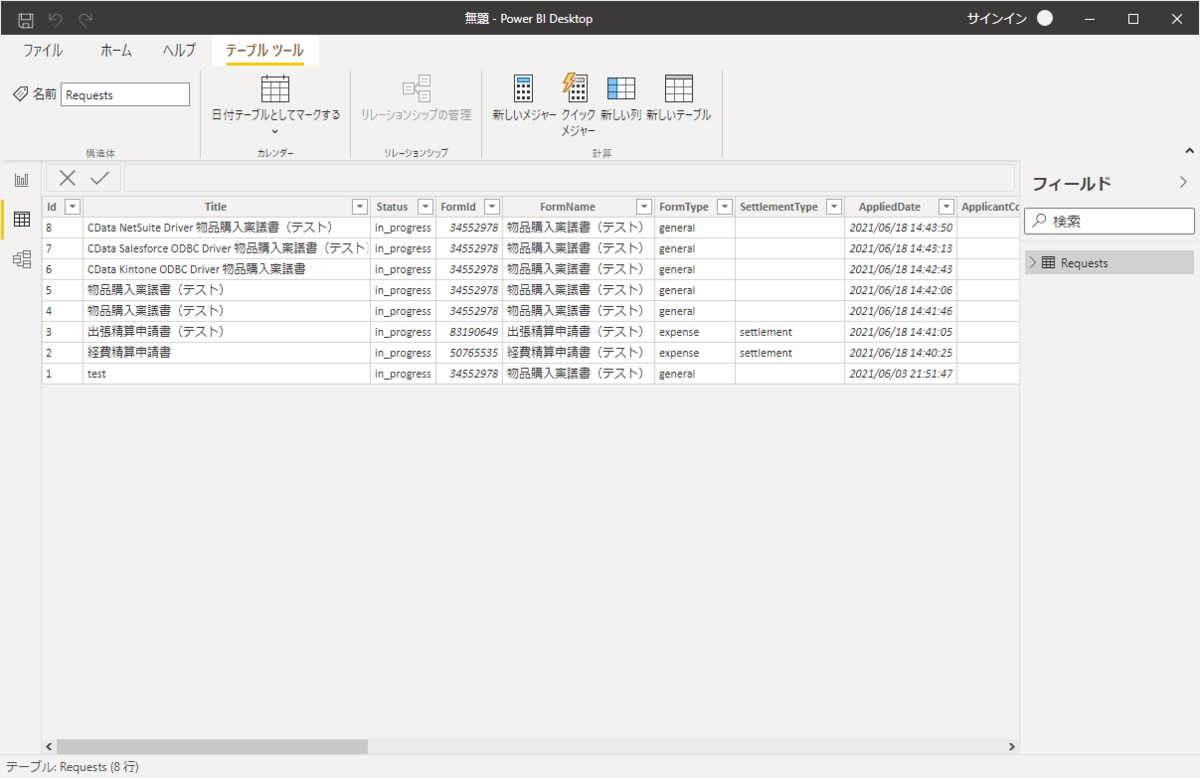Screen dimensions: 1200x779
Task: Open the ファイル menu tab
Action: tap(43, 51)
